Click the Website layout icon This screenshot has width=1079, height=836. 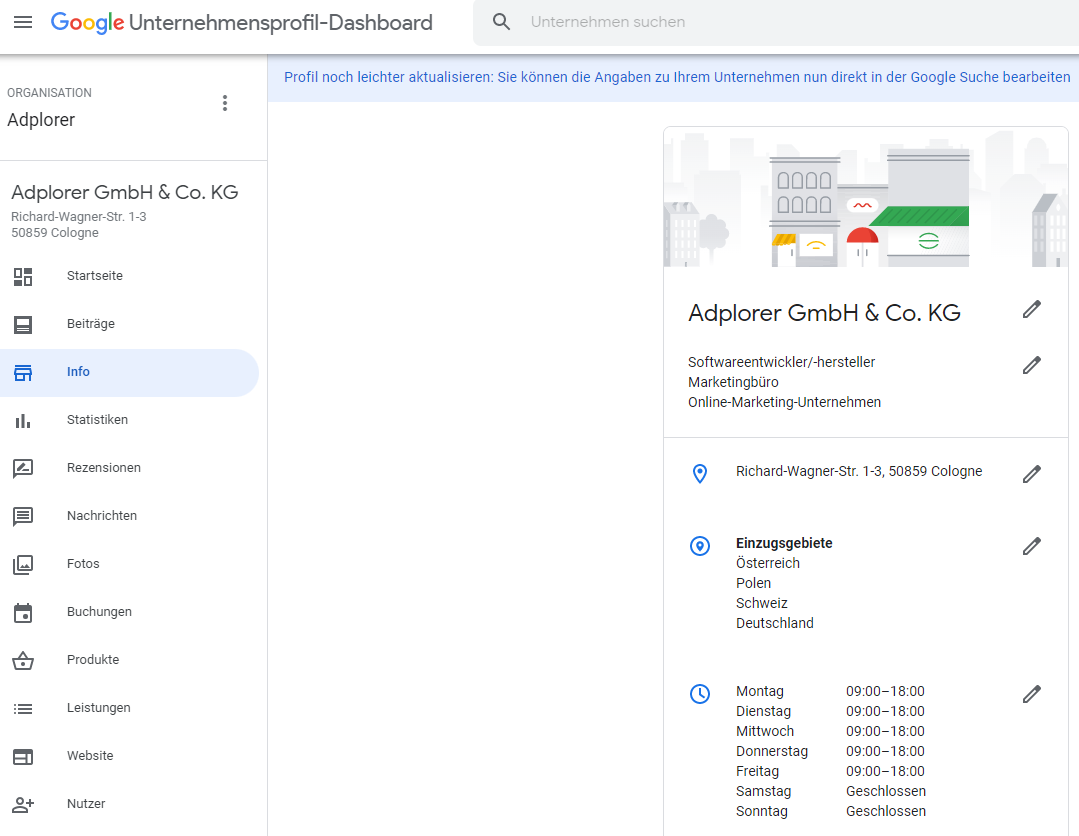[x=23, y=757]
